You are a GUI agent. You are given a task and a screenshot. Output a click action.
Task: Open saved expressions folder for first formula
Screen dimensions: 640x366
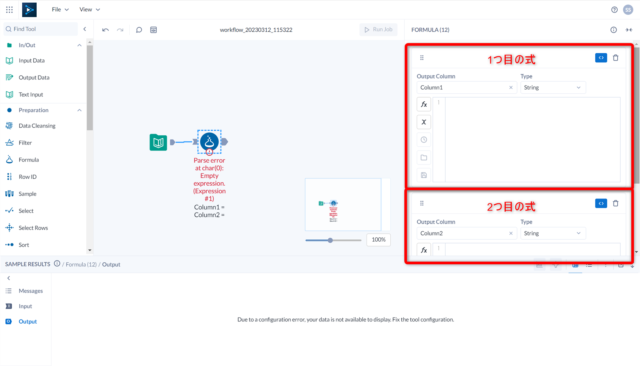(424, 157)
